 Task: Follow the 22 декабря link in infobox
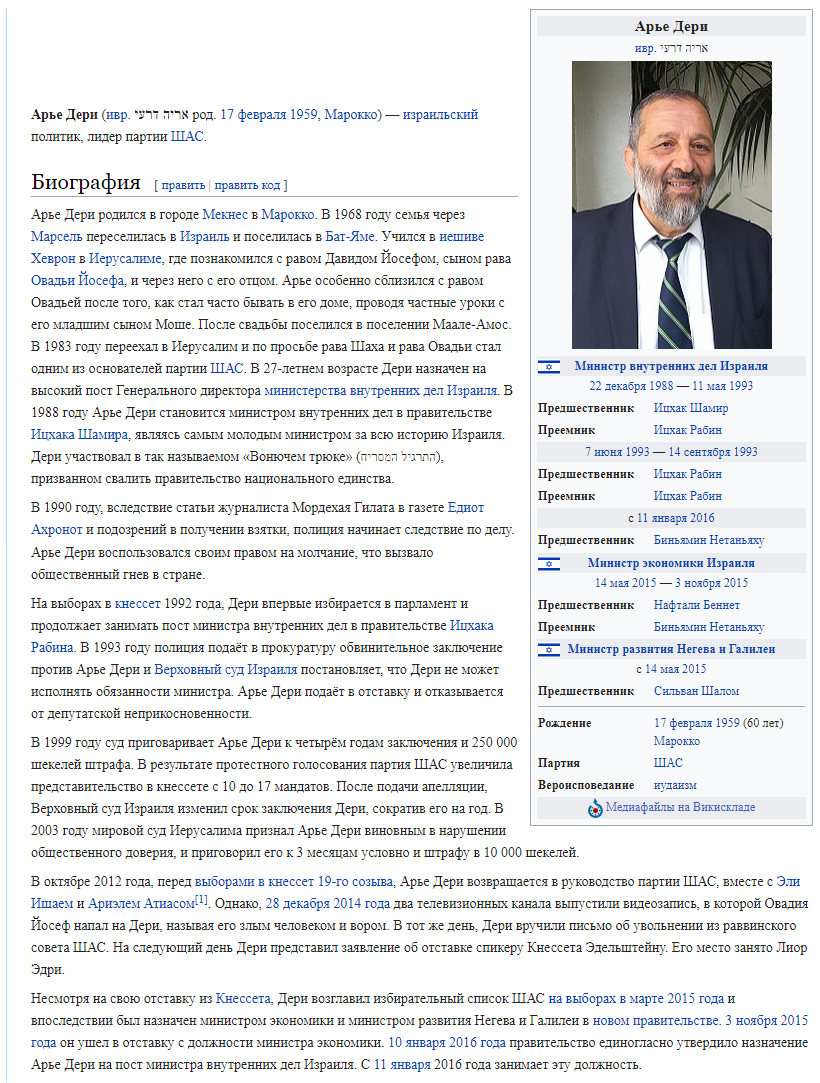tap(616, 387)
